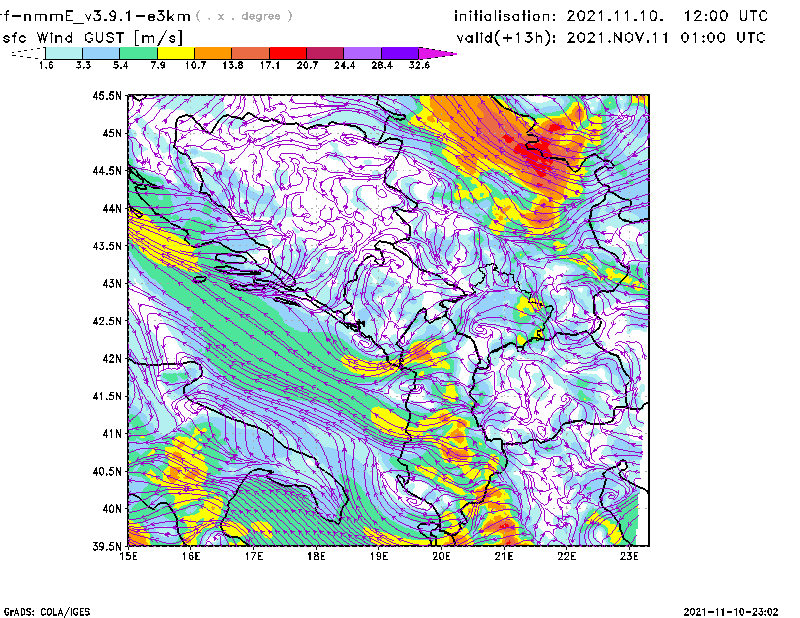Image resolution: width=800 pixels, height=618 pixels.
Task: Click the 17E longitude label
Action: point(254,556)
